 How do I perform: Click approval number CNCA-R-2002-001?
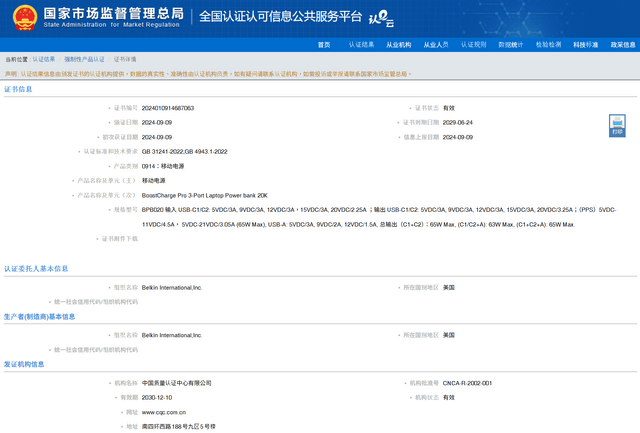(x=467, y=383)
